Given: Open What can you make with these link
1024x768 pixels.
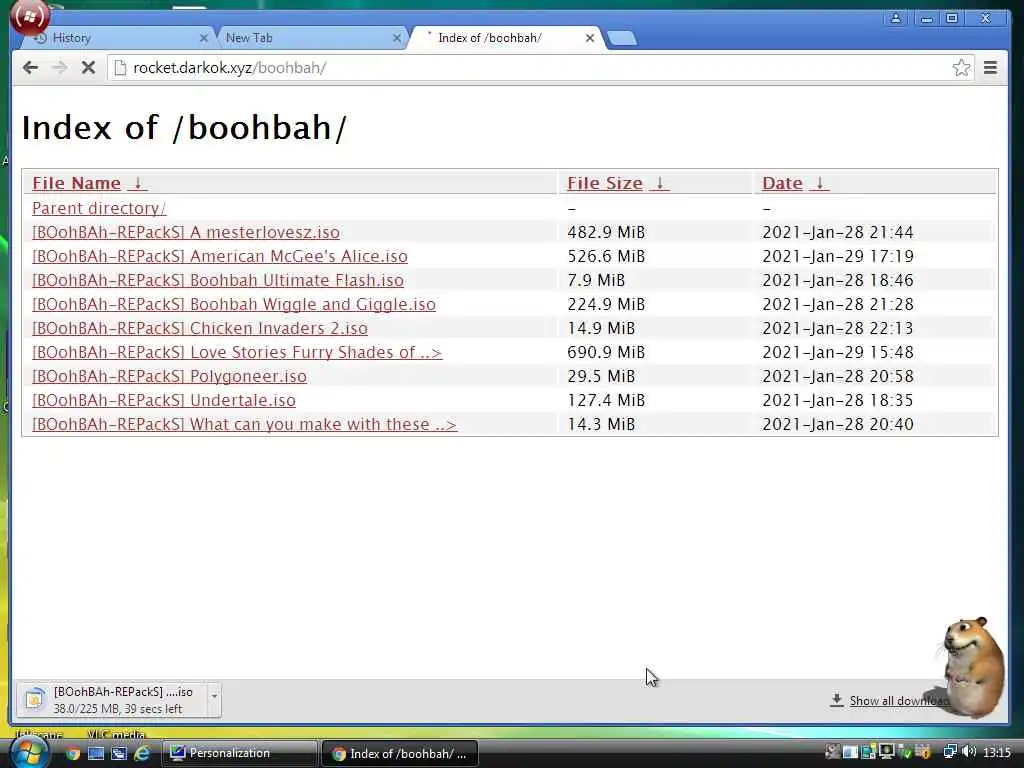Looking at the screenshot, I should (x=244, y=424).
